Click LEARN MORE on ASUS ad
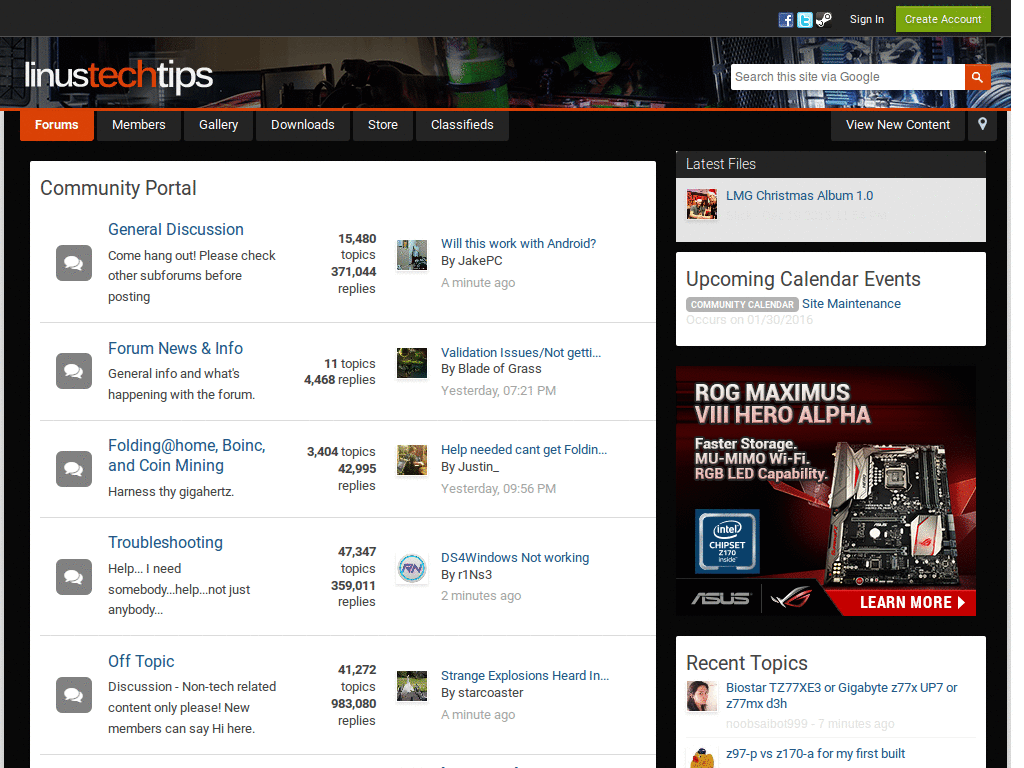Viewport: 1024px width, 768px height. pyautogui.click(x=912, y=603)
